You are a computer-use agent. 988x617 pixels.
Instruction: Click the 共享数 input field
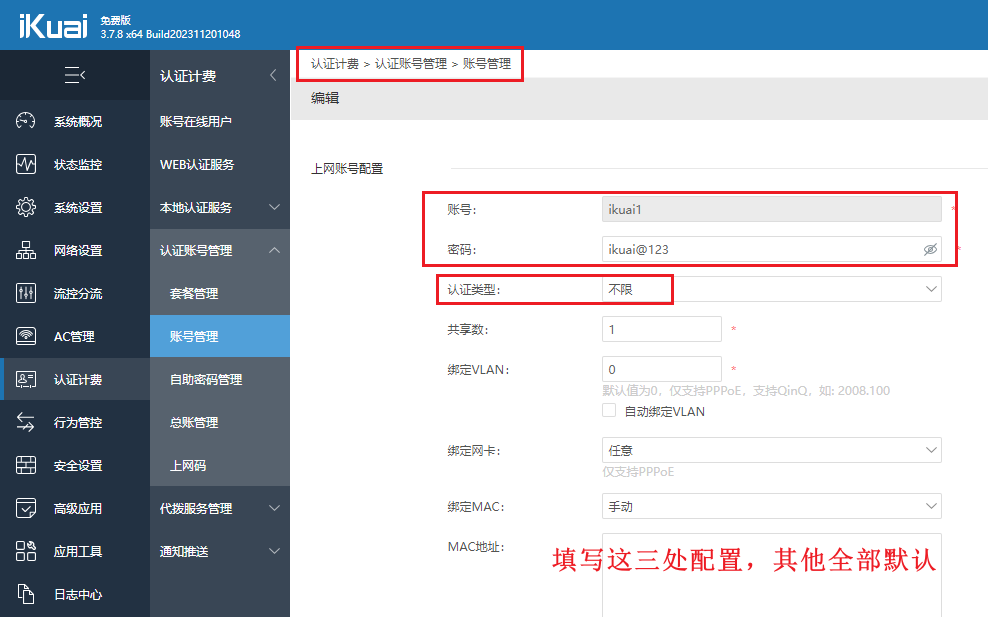(662, 329)
